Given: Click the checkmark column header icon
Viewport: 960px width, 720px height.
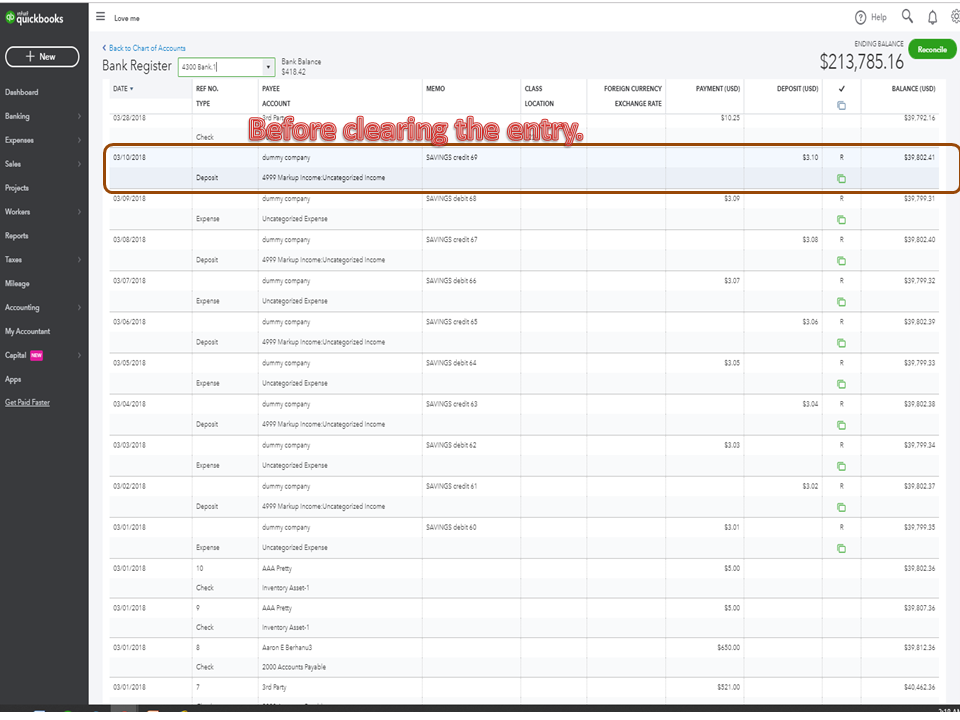Looking at the screenshot, I should pyautogui.click(x=841, y=89).
